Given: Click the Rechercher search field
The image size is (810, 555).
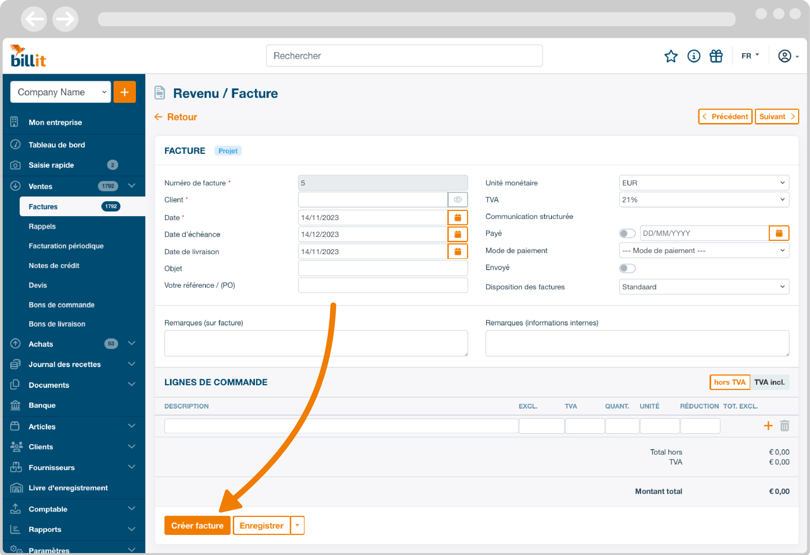Looking at the screenshot, I should tap(404, 56).
